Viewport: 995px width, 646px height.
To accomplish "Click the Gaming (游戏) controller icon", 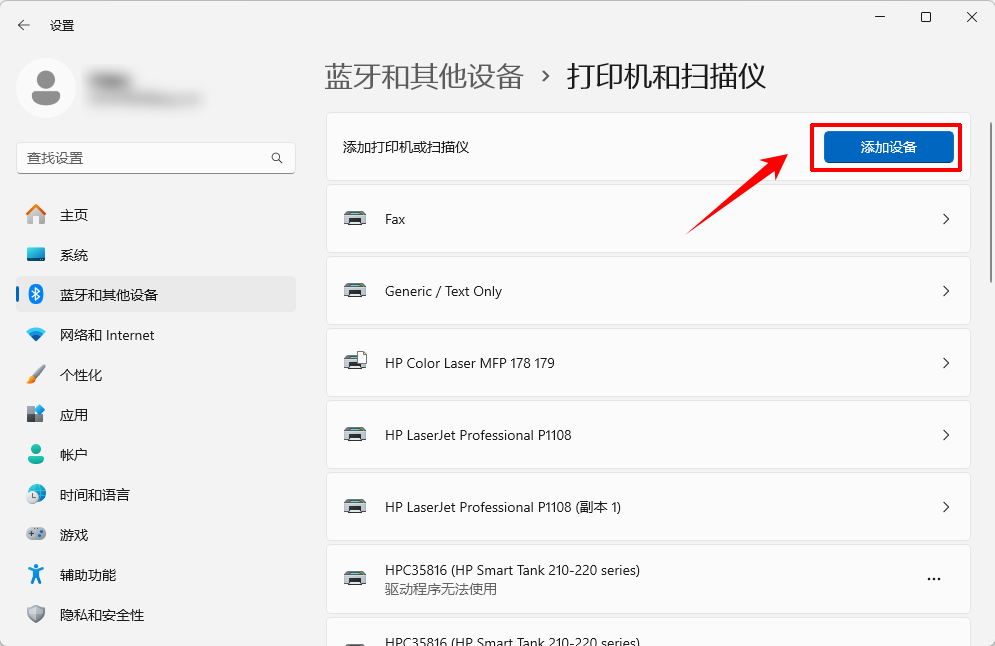I will tap(36, 534).
